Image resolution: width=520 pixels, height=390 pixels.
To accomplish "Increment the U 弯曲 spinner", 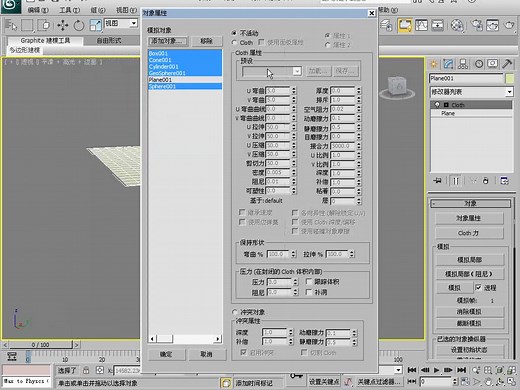I will (294, 89).
